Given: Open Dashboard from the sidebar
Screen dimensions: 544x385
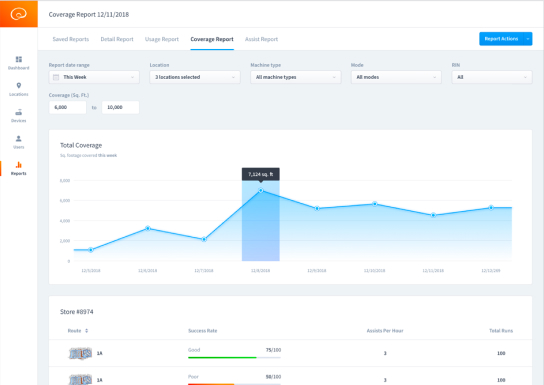Looking at the screenshot, I should pyautogui.click(x=19, y=63).
